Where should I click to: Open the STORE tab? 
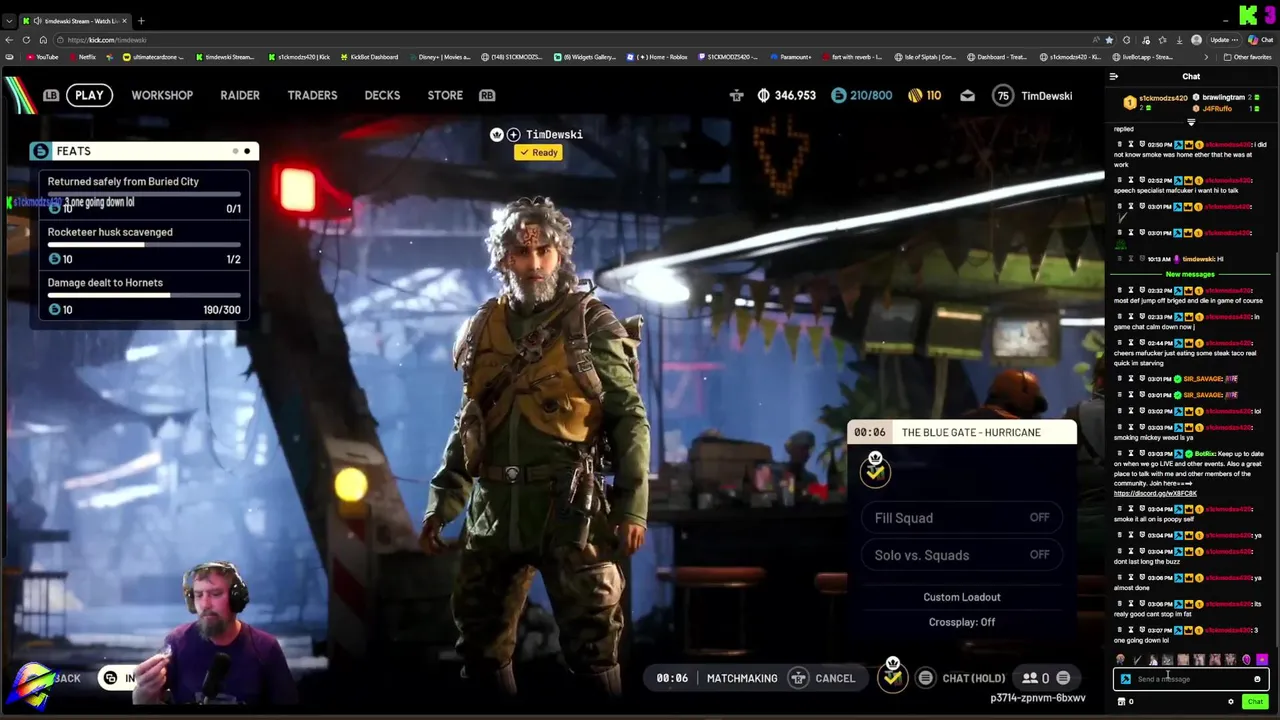pyautogui.click(x=445, y=95)
